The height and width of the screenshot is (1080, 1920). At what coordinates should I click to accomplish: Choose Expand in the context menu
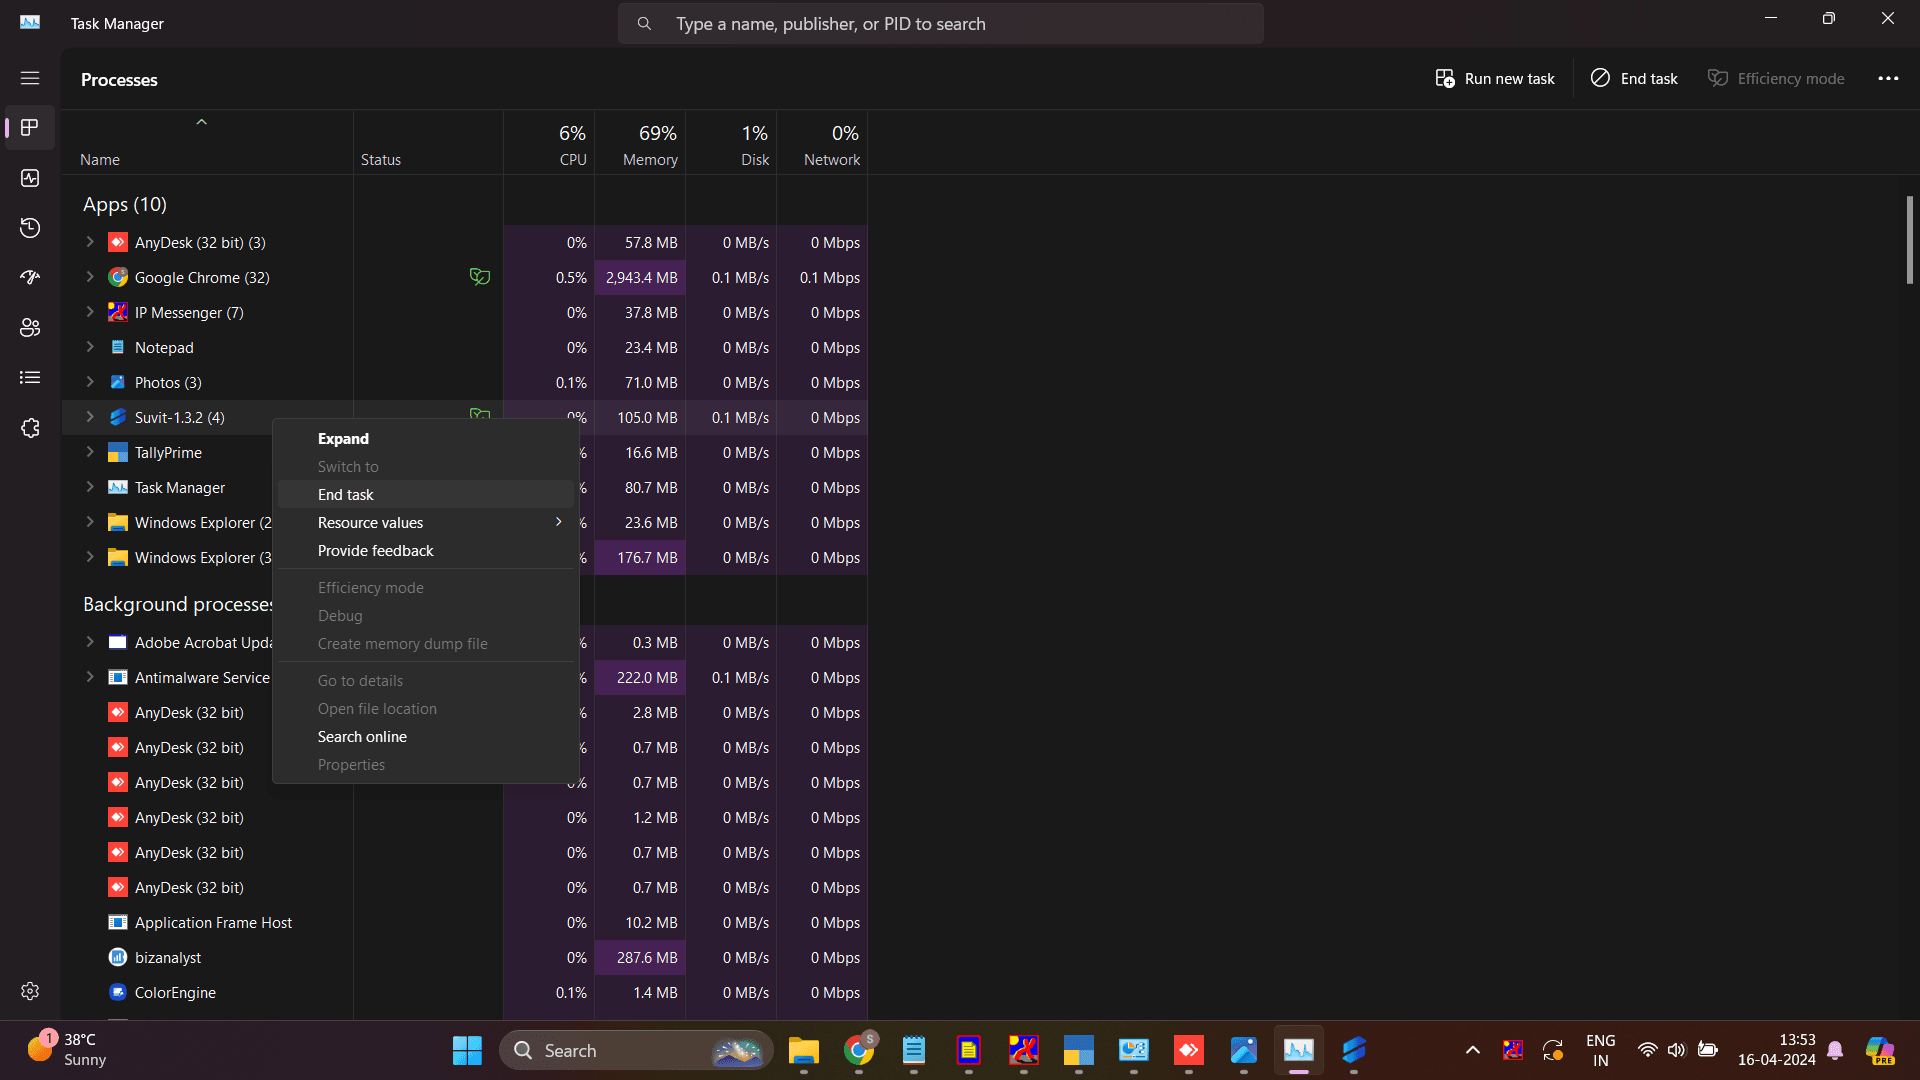[426, 438]
